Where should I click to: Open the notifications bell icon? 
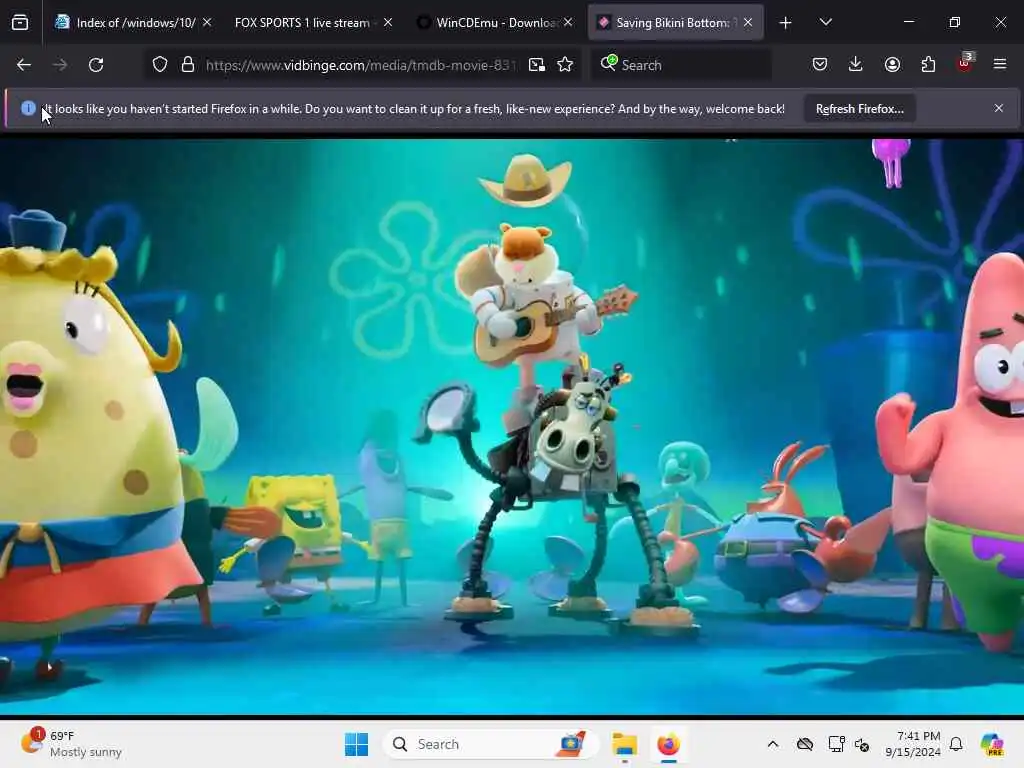(x=956, y=744)
